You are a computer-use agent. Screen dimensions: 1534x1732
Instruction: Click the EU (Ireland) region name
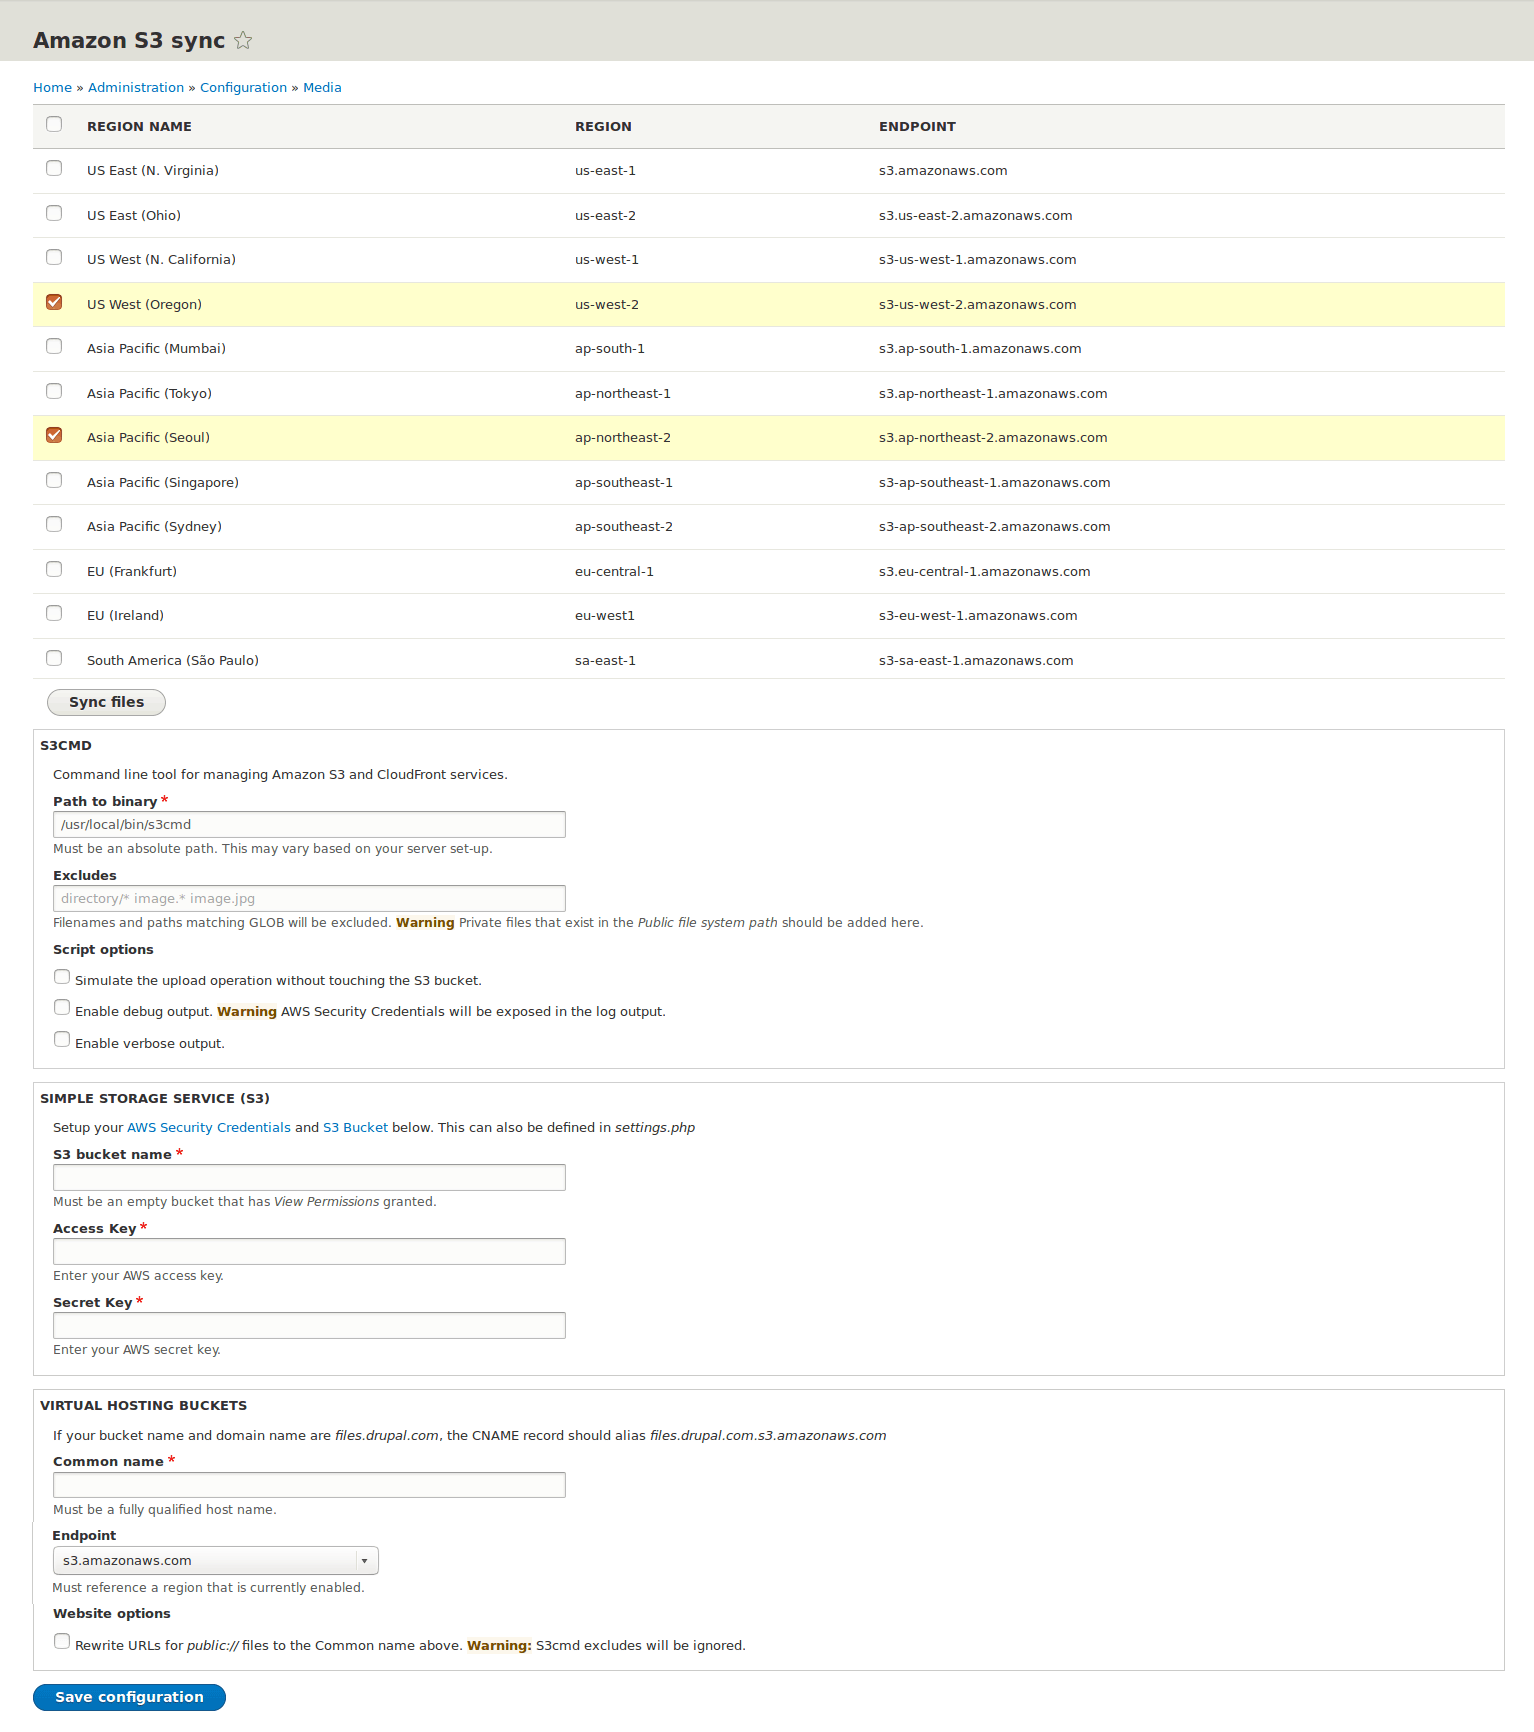point(125,616)
